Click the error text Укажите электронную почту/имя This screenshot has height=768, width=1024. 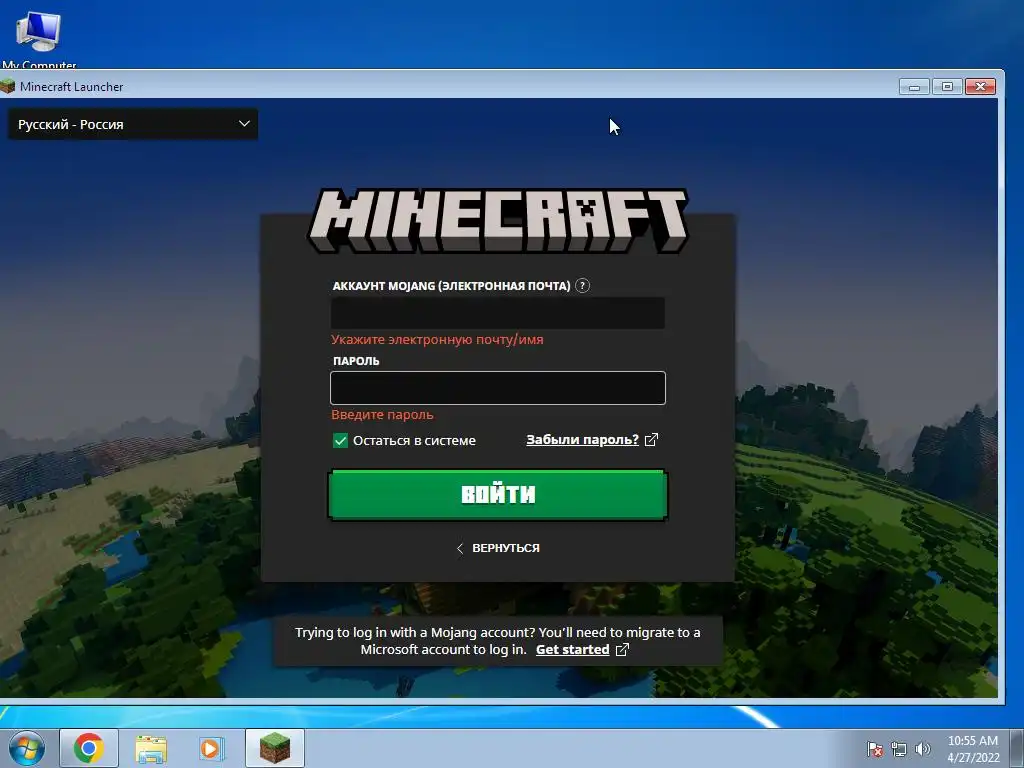point(437,340)
